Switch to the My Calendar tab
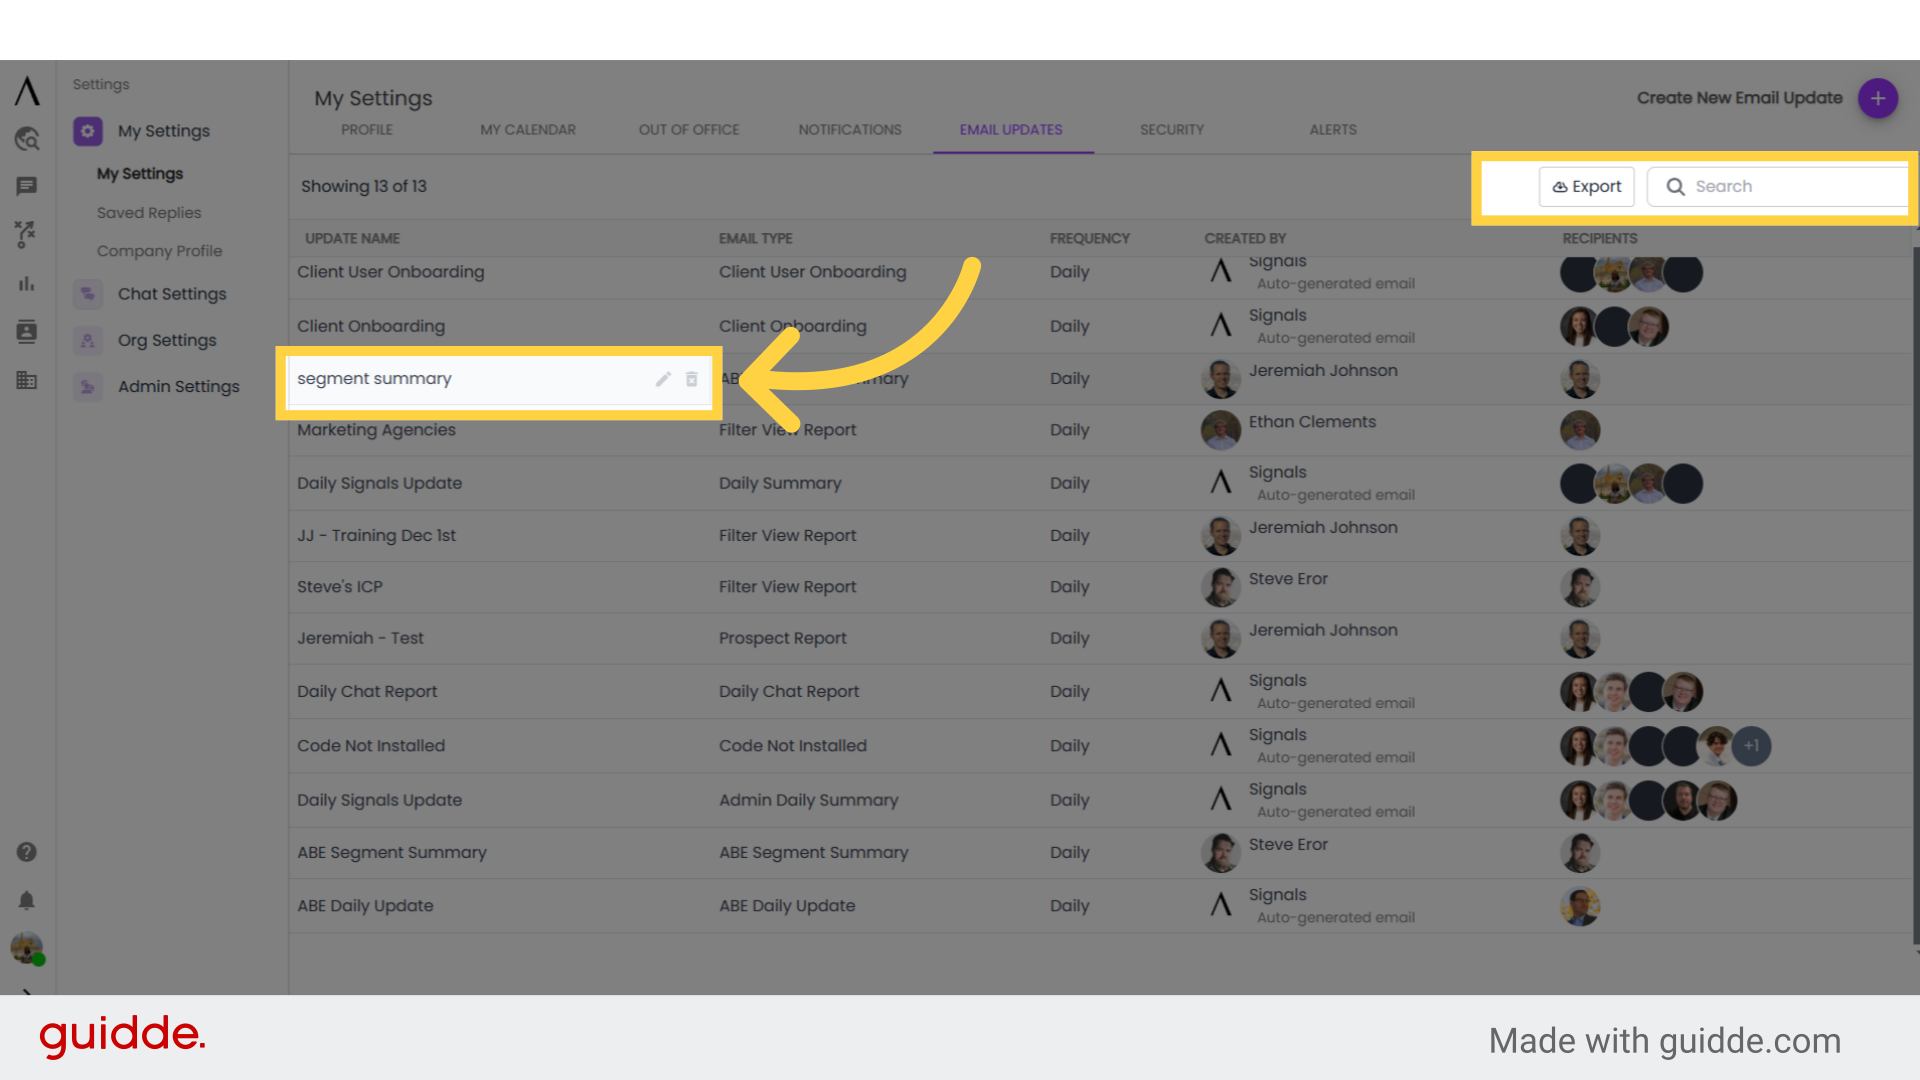Viewport: 1920px width, 1080px height. coord(528,130)
